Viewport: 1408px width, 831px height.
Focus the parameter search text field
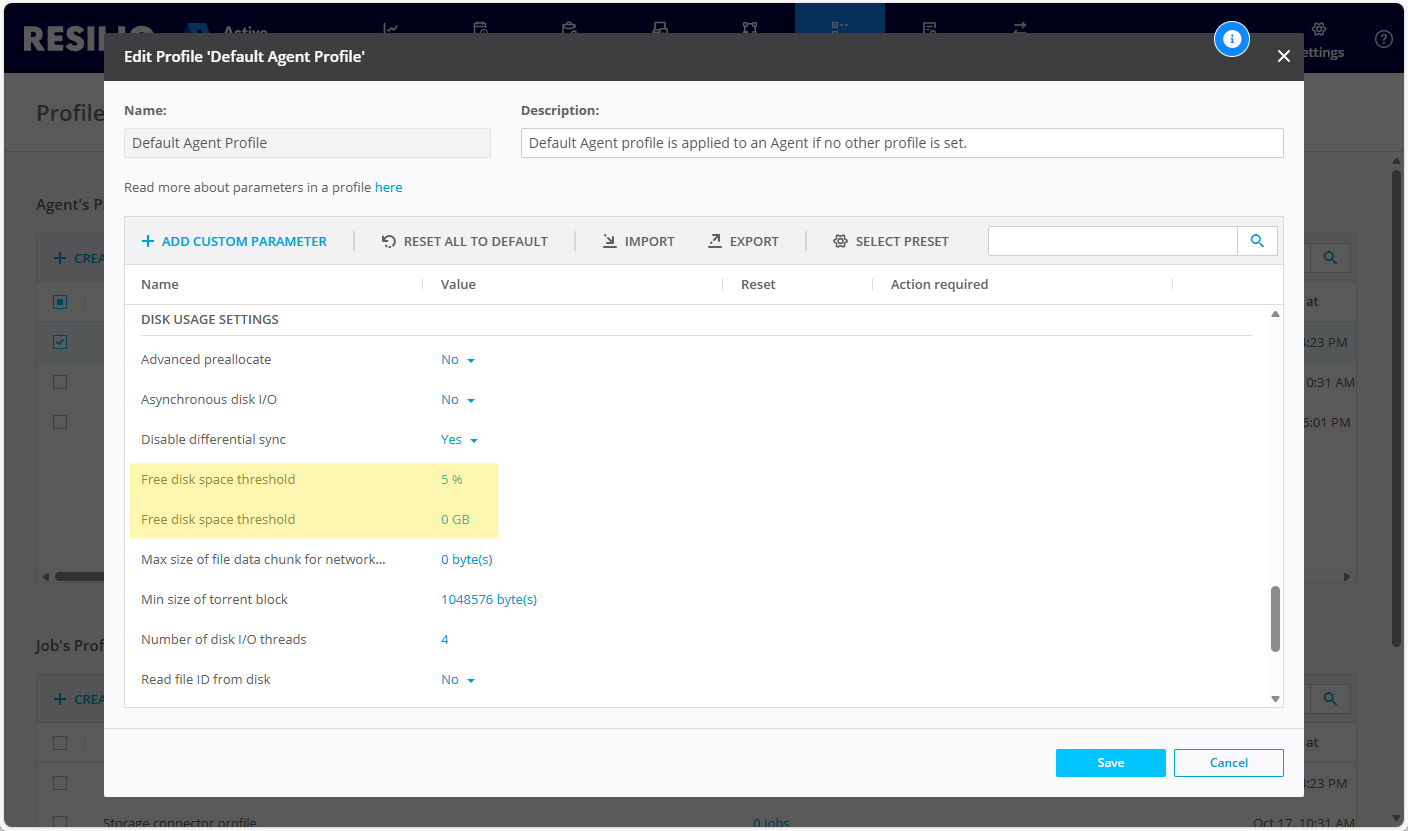tap(1112, 241)
